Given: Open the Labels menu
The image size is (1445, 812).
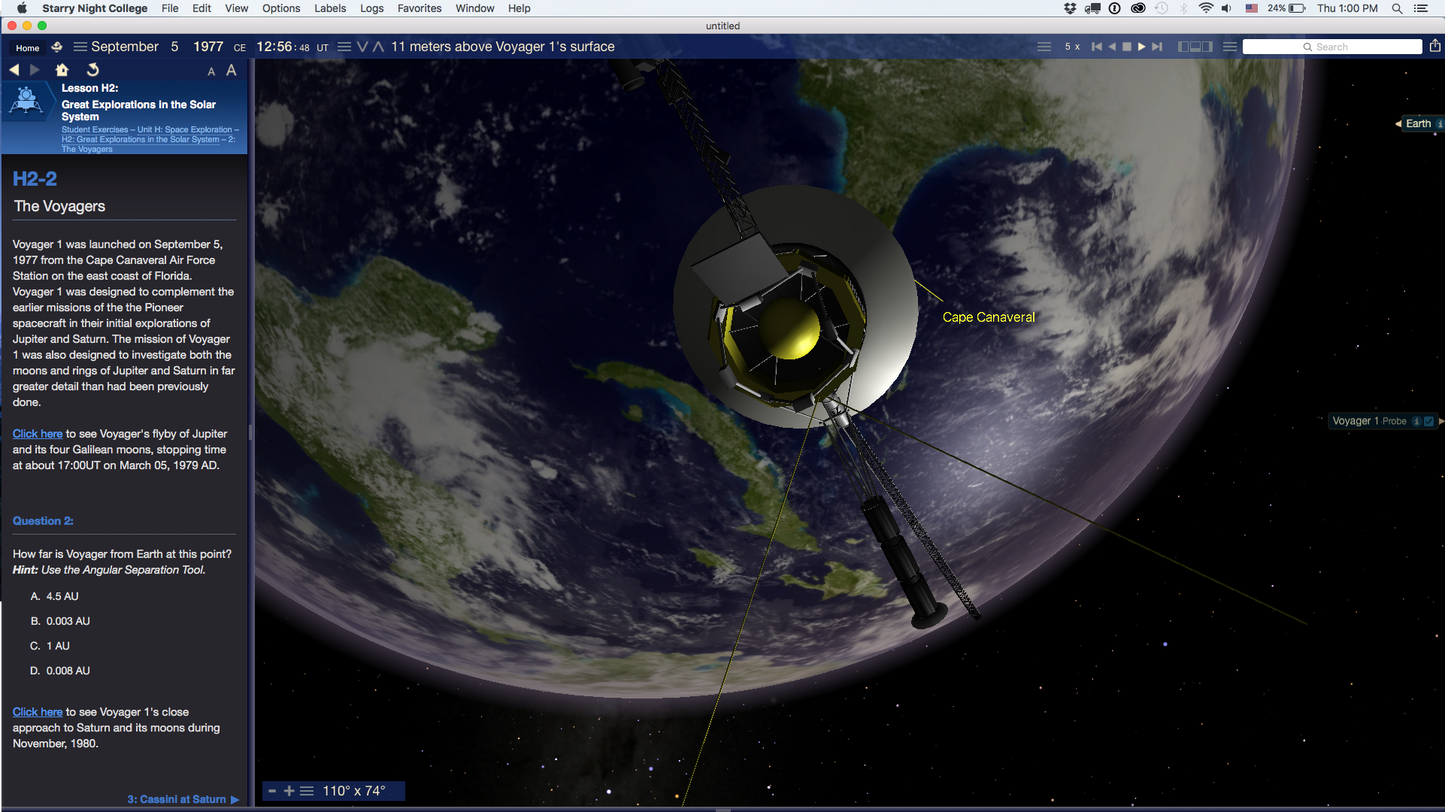Looking at the screenshot, I should tap(330, 8).
